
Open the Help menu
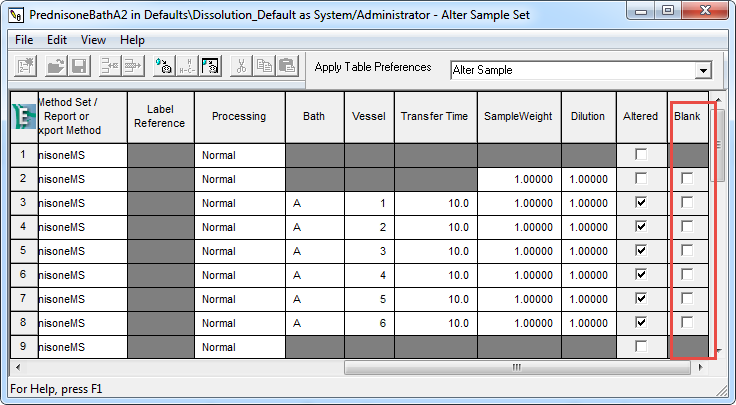pos(132,40)
